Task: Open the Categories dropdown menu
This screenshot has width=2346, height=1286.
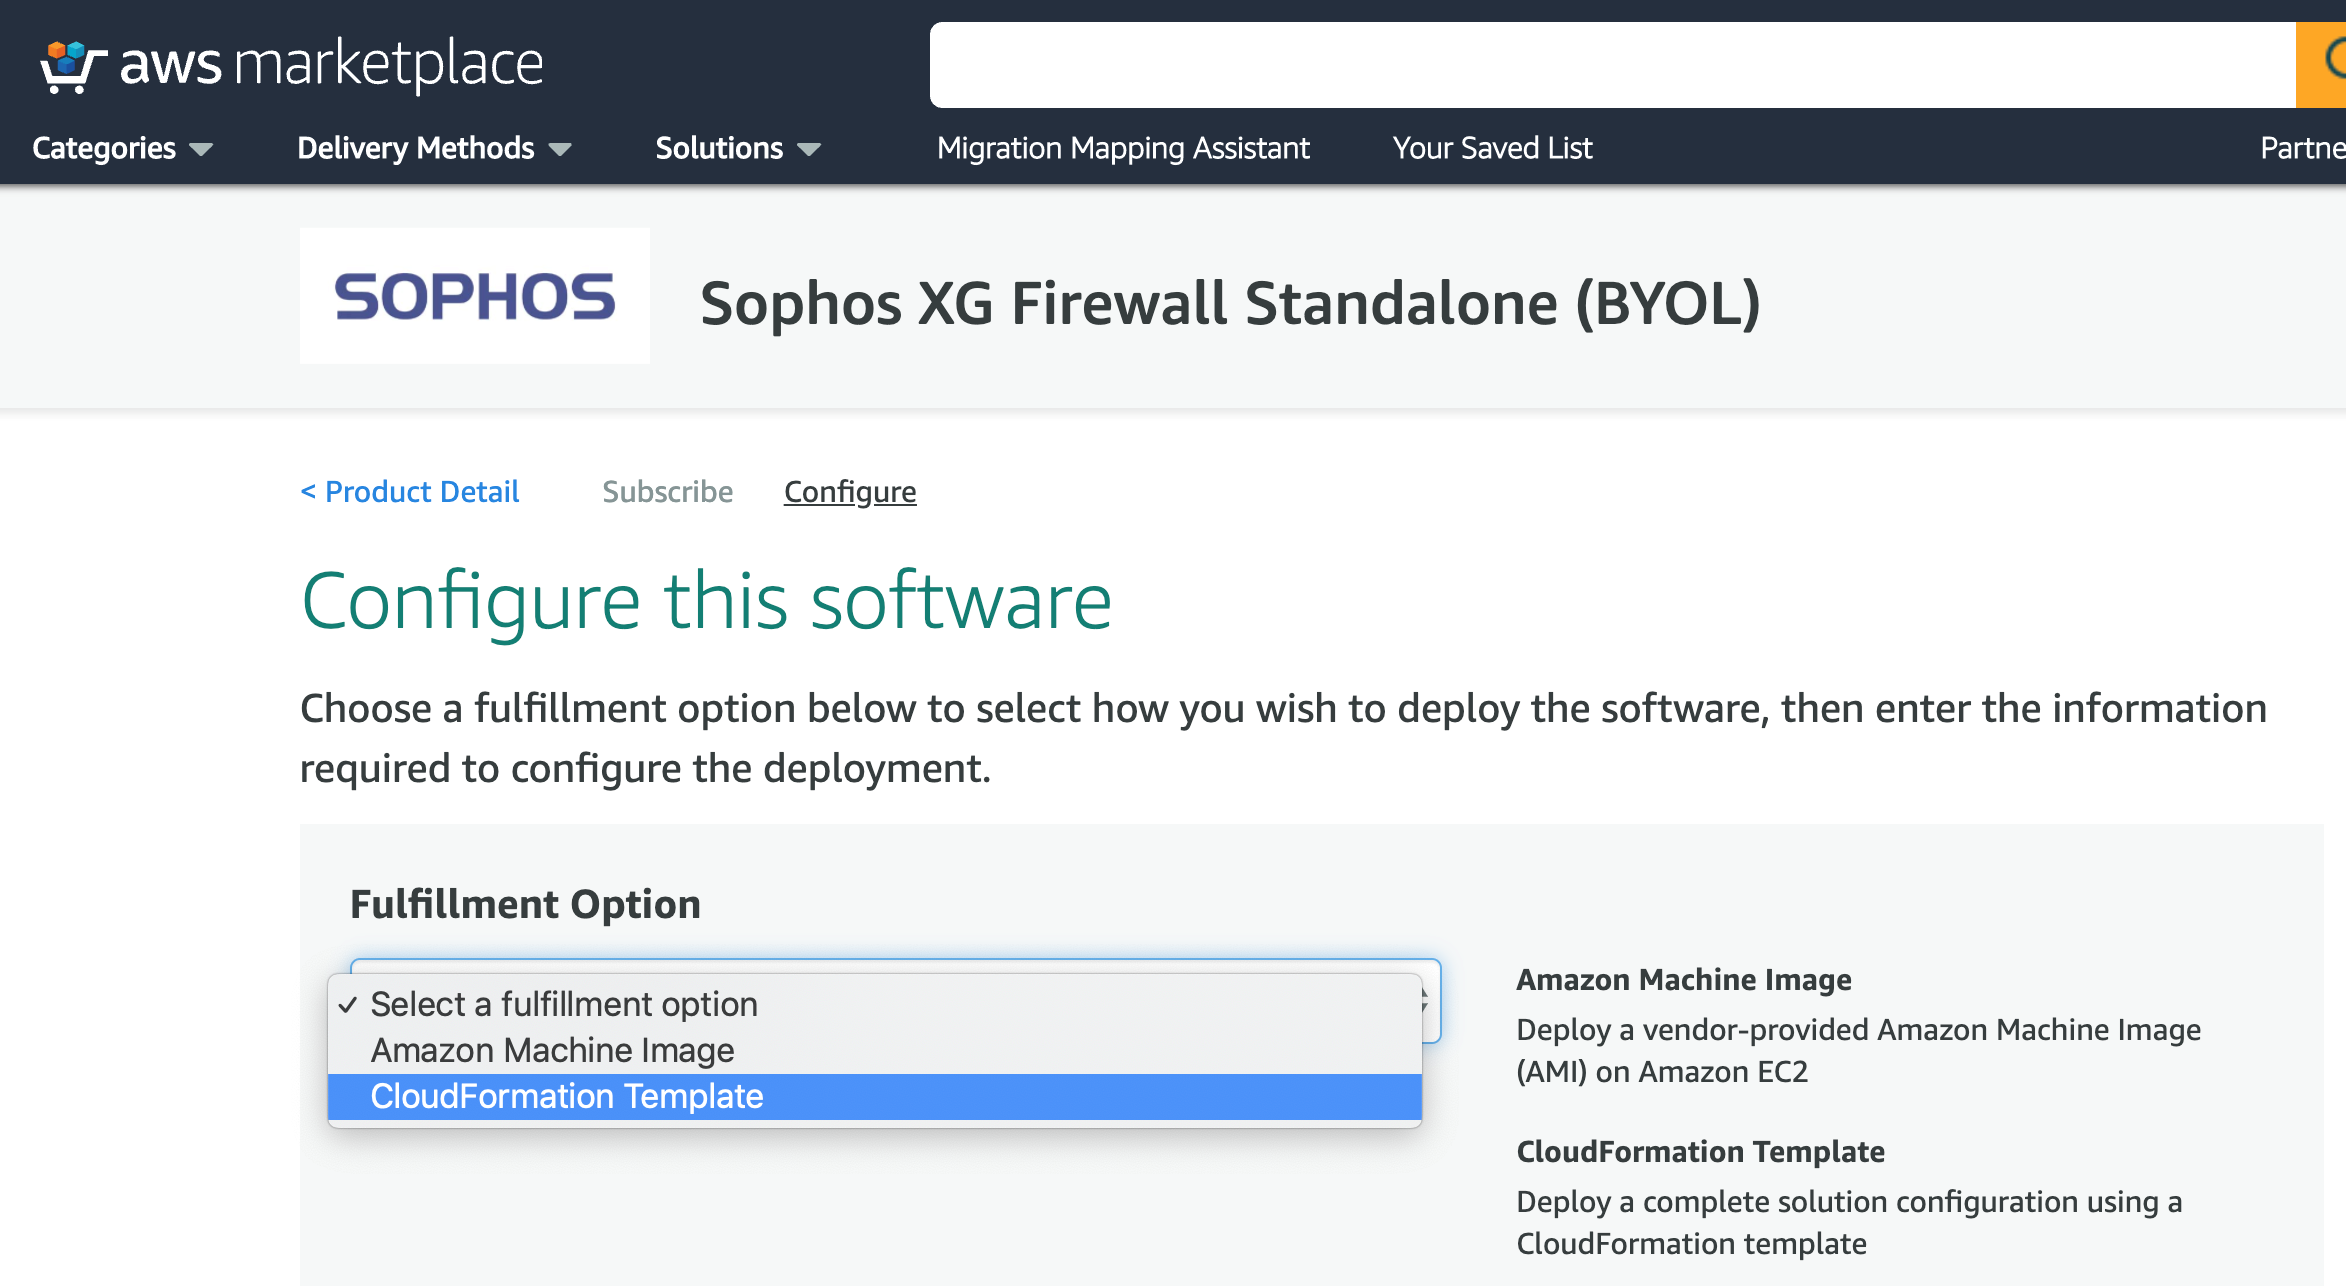Action: (x=122, y=148)
